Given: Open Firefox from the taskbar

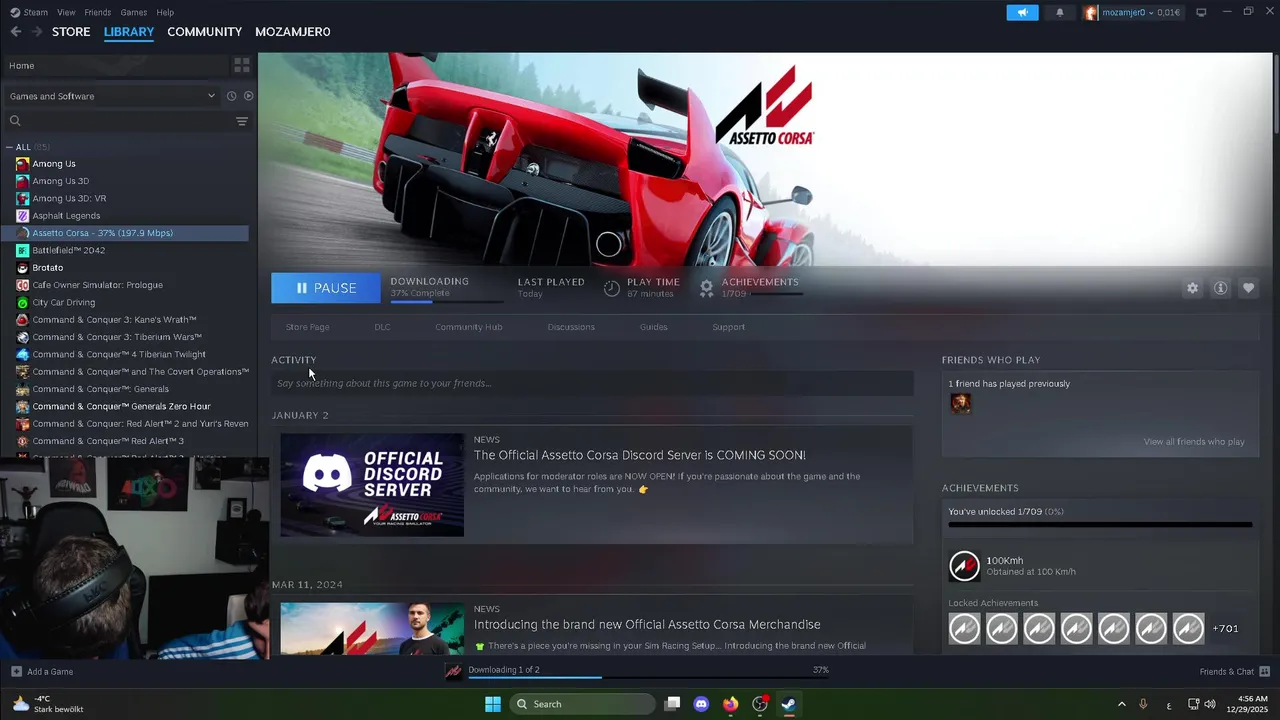Looking at the screenshot, I should click(x=730, y=704).
